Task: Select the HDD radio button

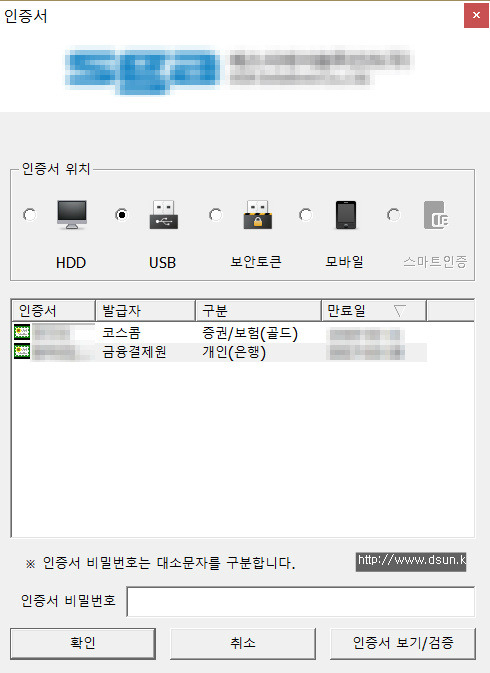Action: pyautogui.click(x=30, y=214)
